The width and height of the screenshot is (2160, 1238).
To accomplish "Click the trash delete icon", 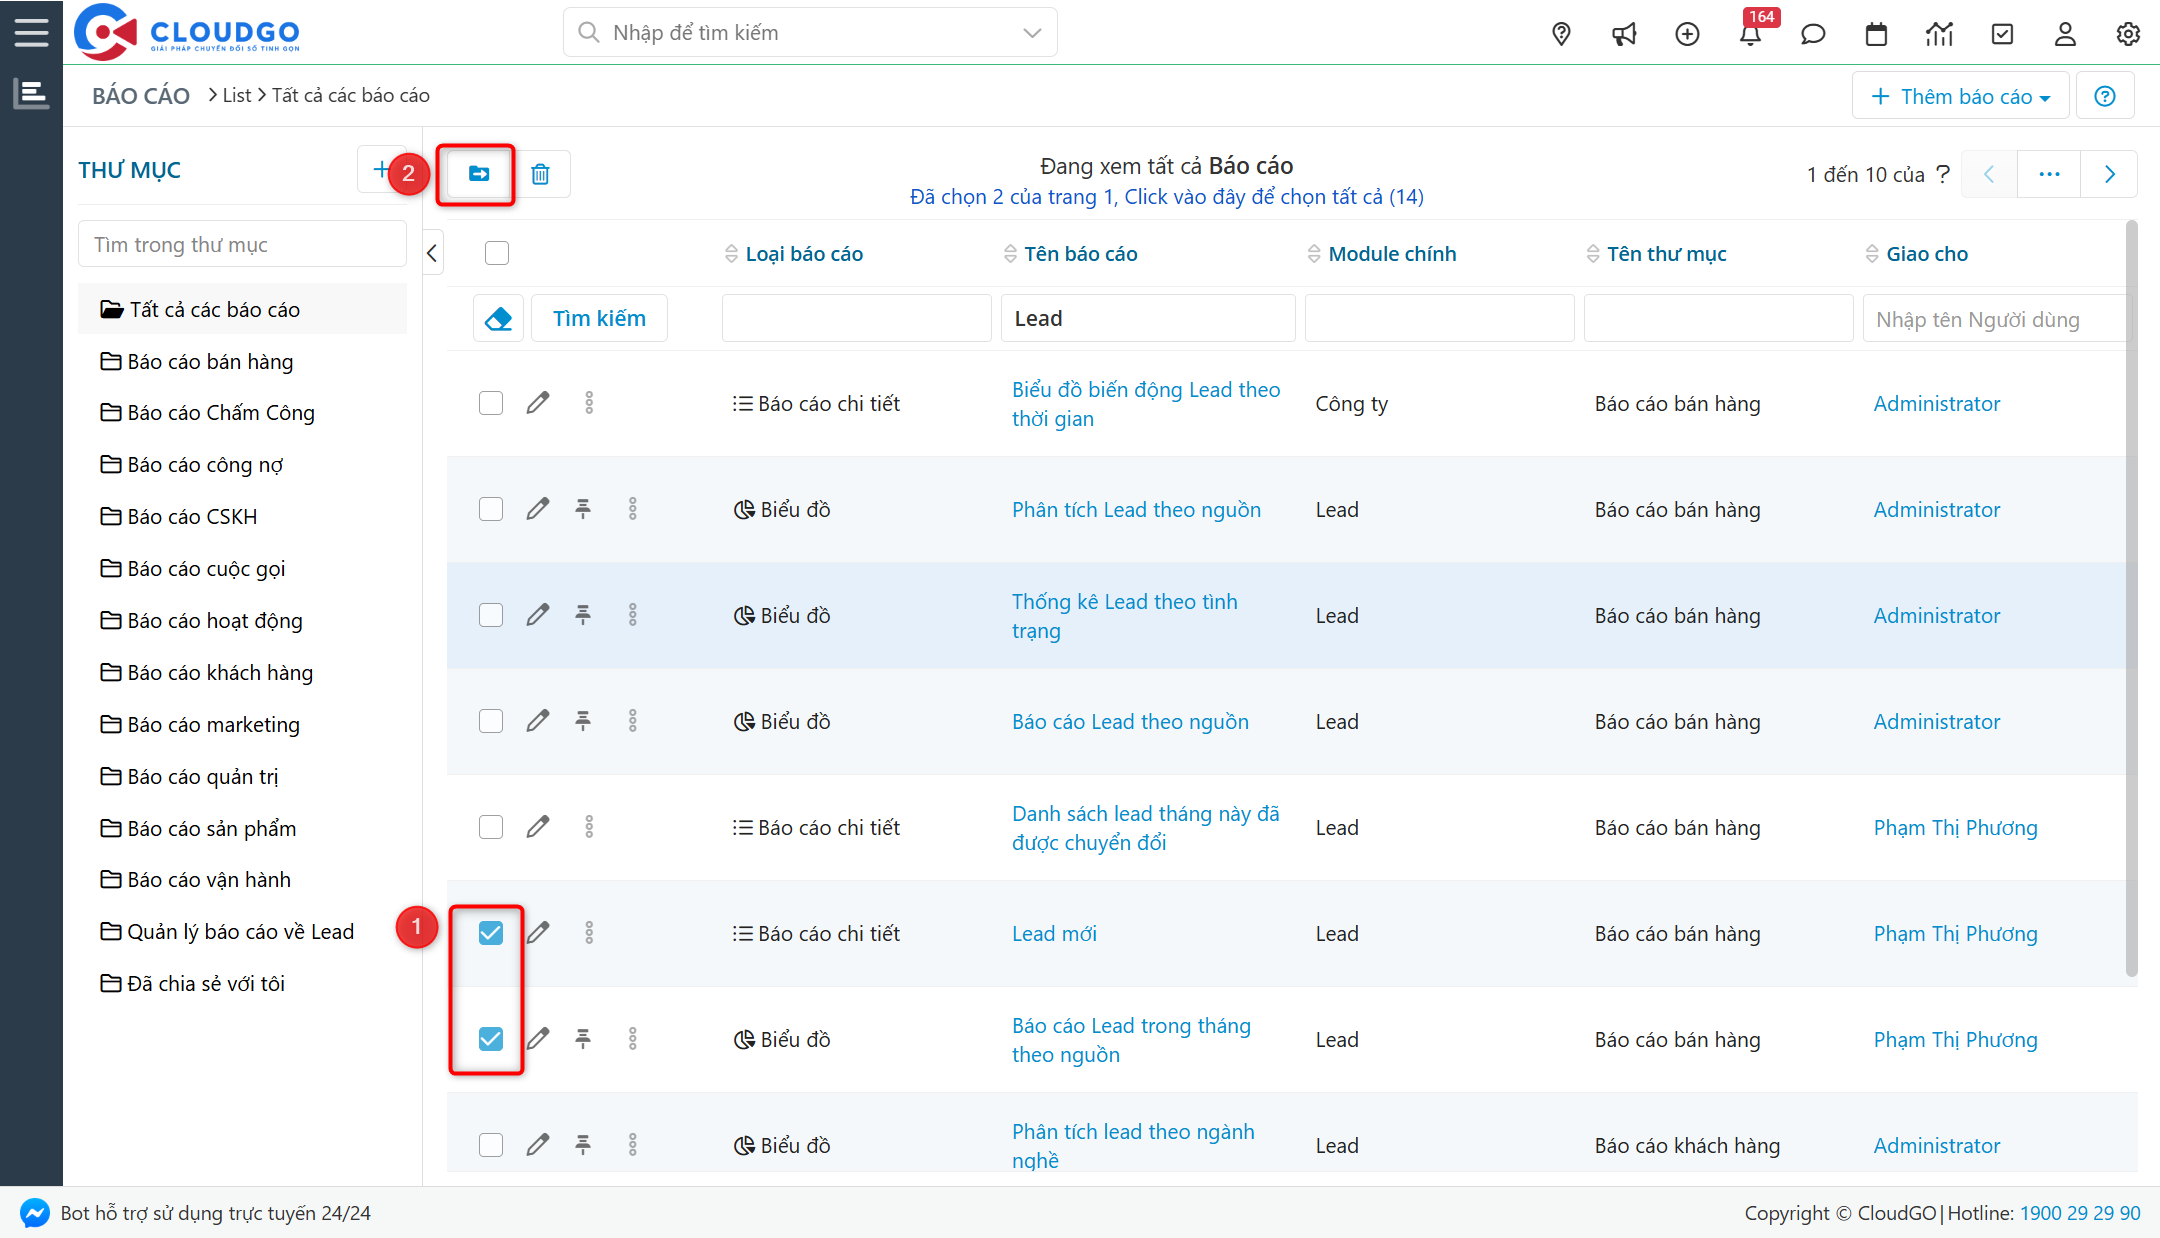I will click(540, 174).
